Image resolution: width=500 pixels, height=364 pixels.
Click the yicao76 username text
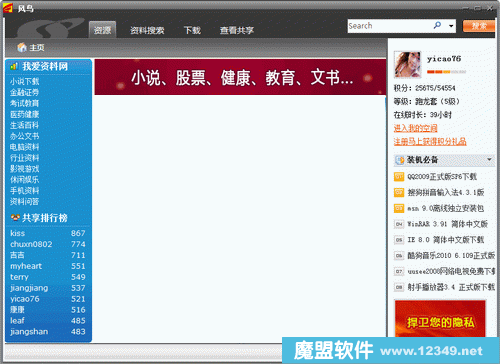(444, 59)
